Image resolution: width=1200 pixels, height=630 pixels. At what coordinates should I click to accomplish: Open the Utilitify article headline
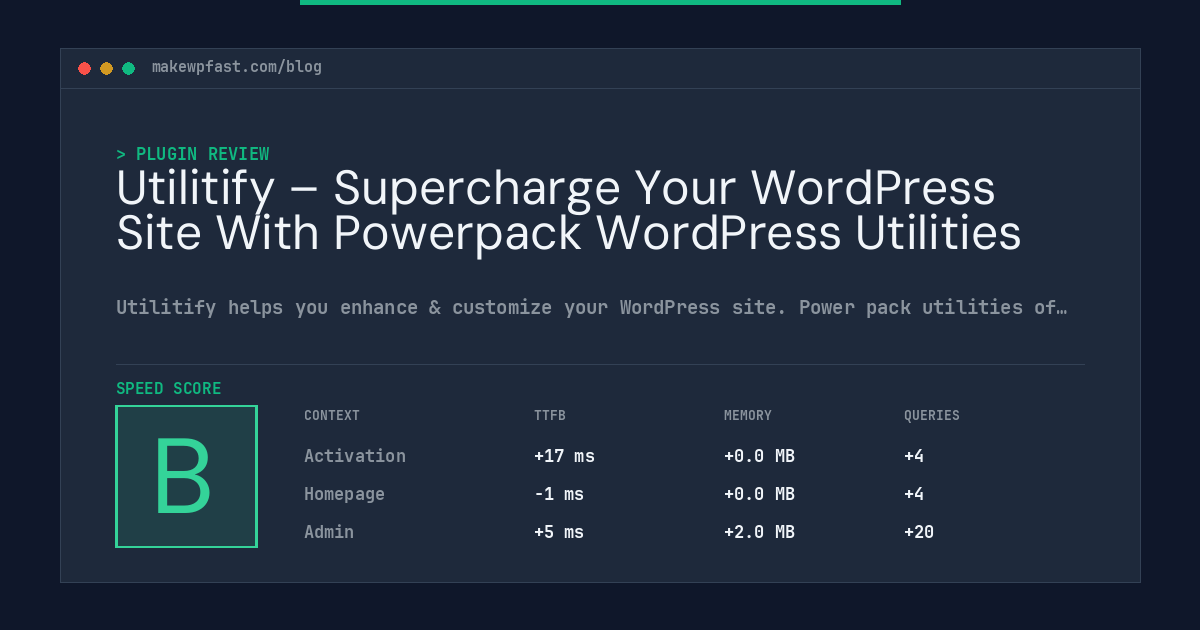(569, 210)
